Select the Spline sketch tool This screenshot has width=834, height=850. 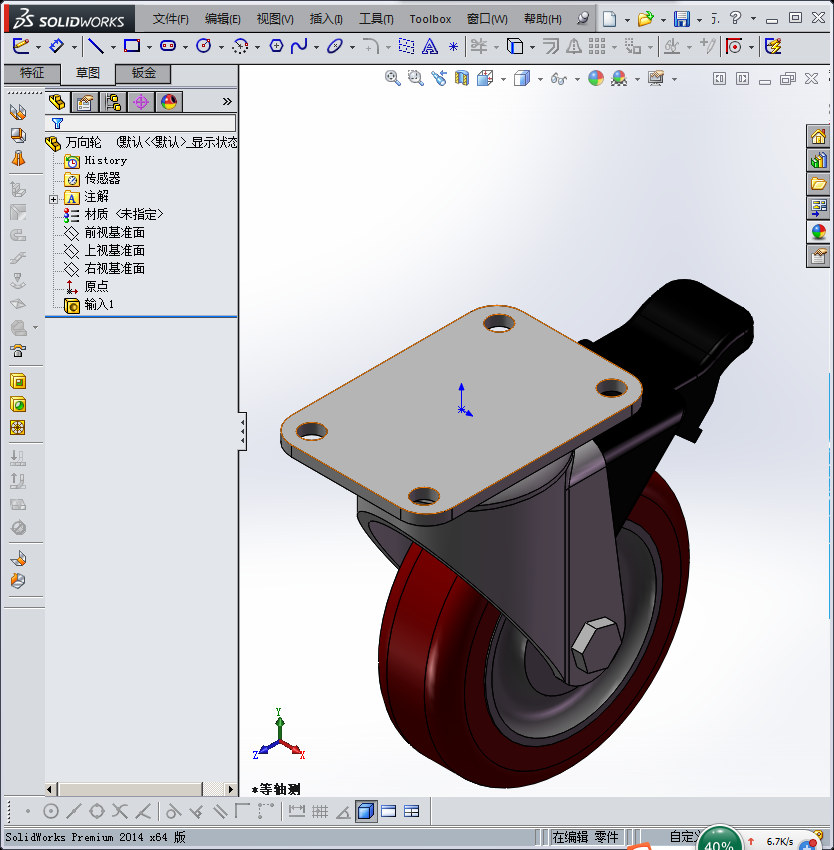click(299, 46)
